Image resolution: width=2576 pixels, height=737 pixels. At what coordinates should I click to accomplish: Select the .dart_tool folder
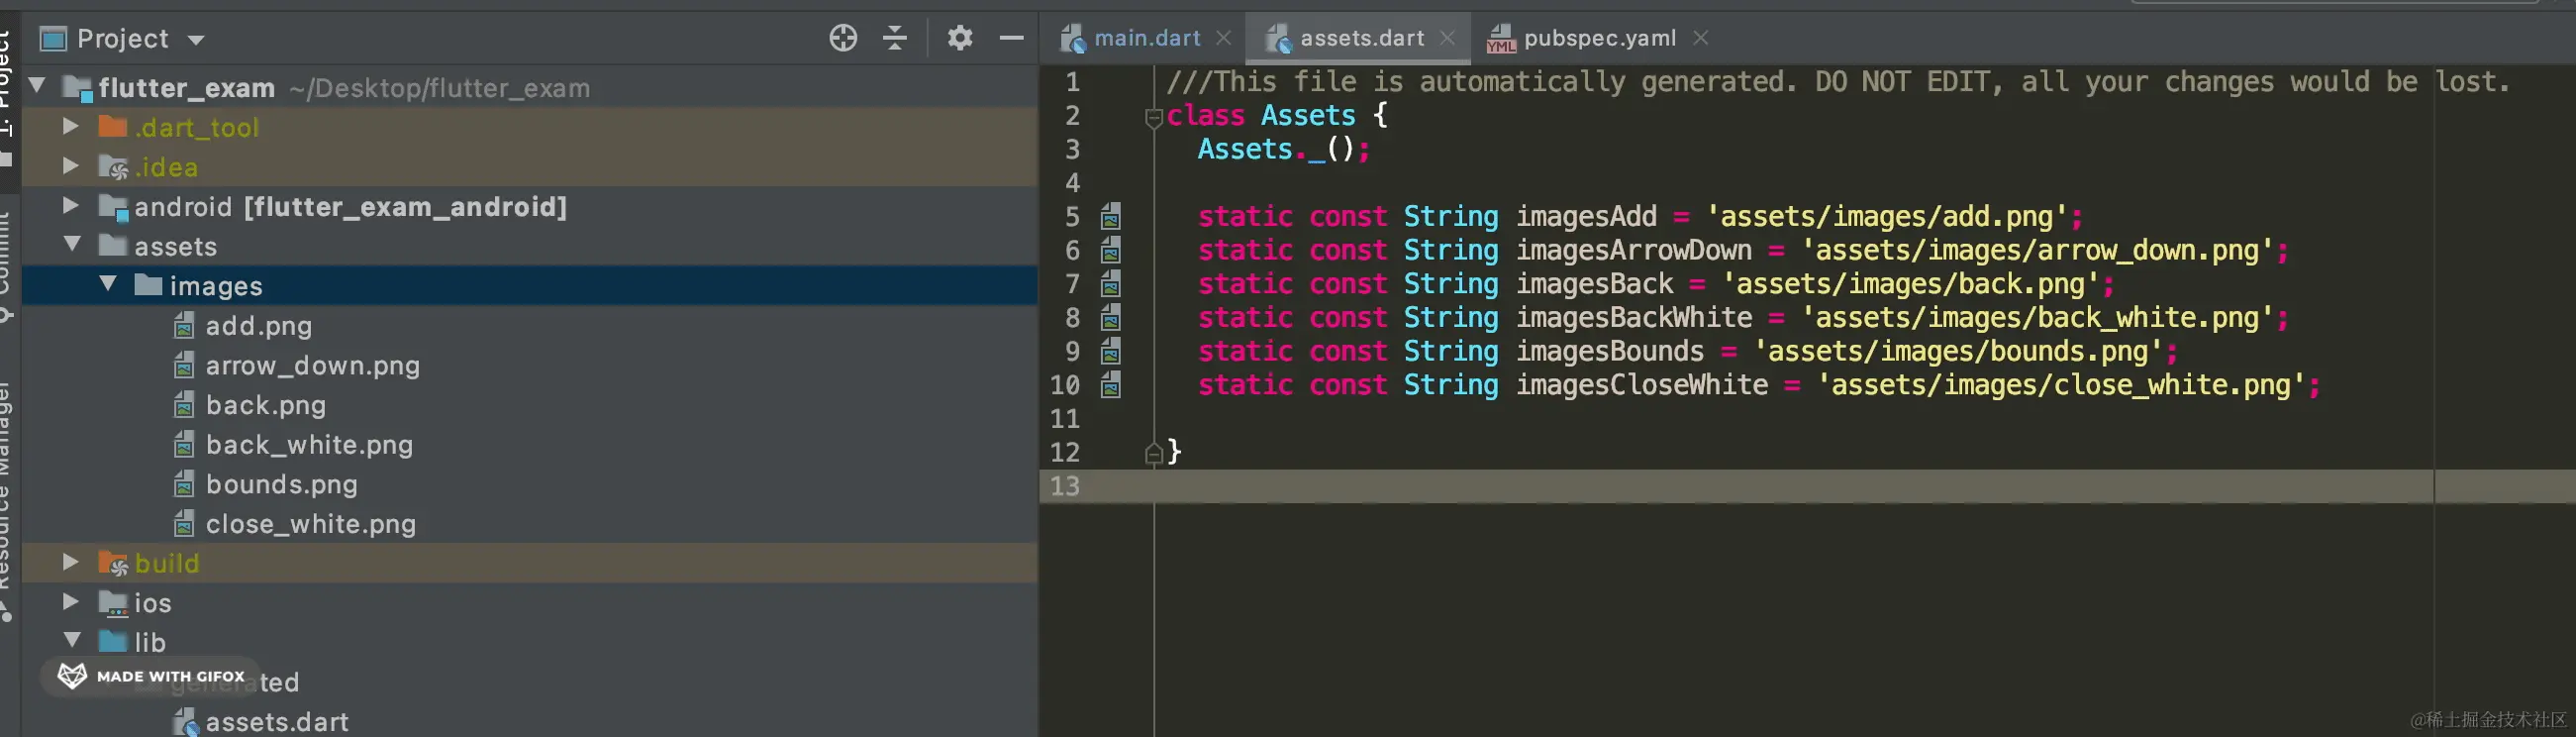point(197,128)
